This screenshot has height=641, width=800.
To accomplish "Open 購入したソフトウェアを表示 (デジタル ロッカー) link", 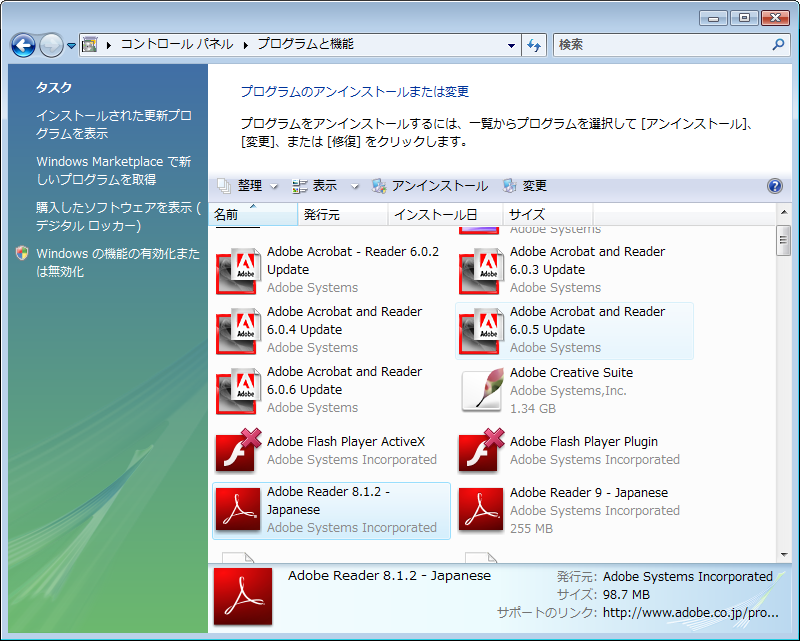I will 118,216.
